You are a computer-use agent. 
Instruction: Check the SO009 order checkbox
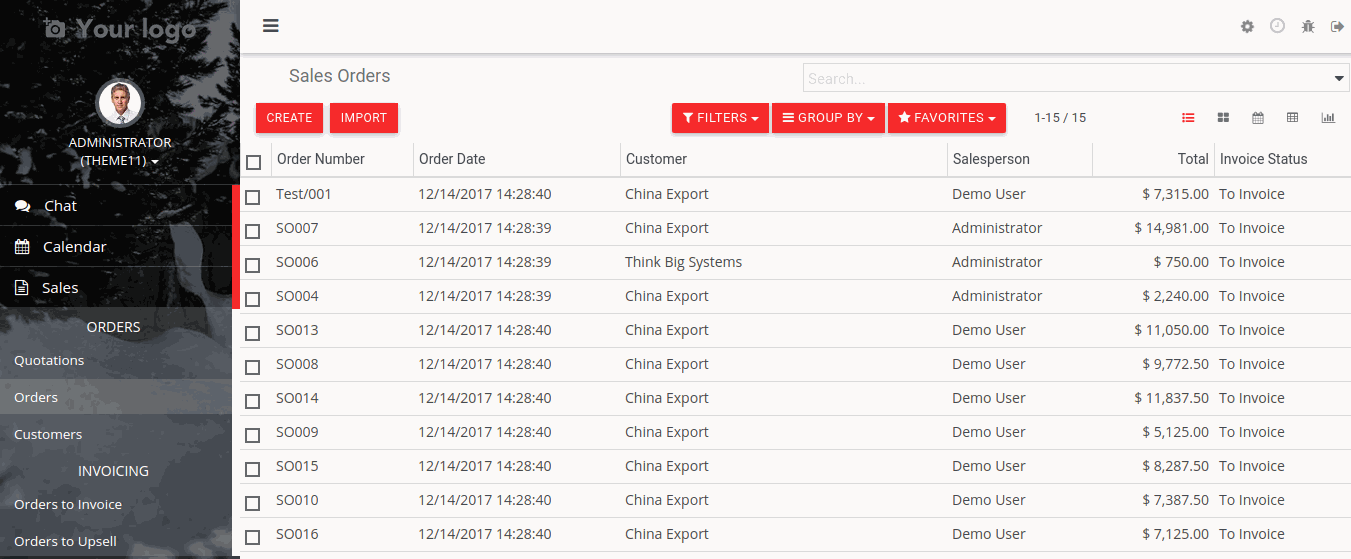click(253, 435)
